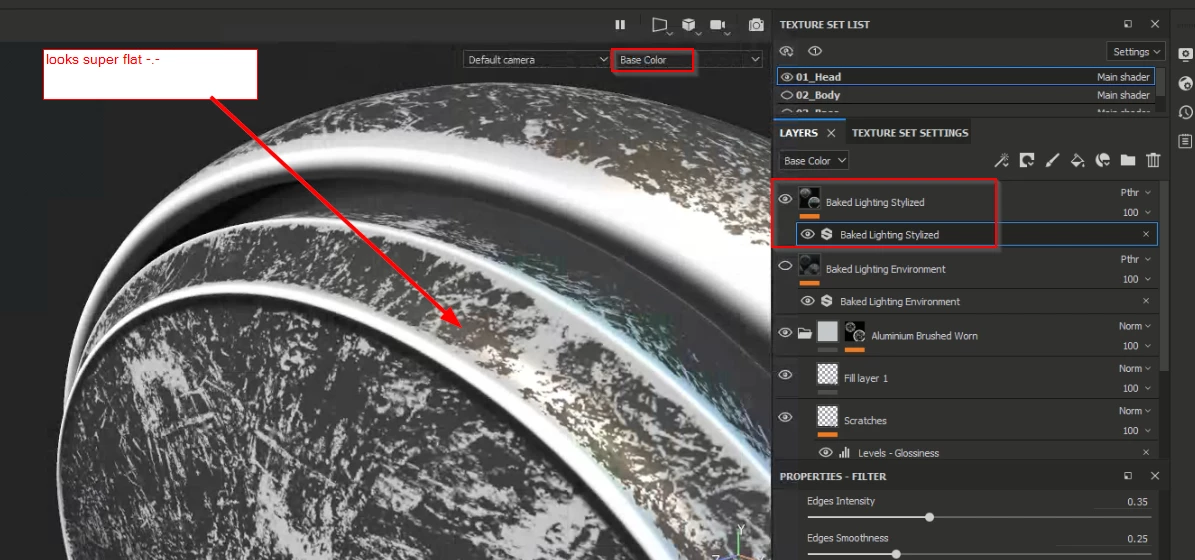Hide the Fill layer 1 layer
The height and width of the screenshot is (560, 1195).
point(785,375)
